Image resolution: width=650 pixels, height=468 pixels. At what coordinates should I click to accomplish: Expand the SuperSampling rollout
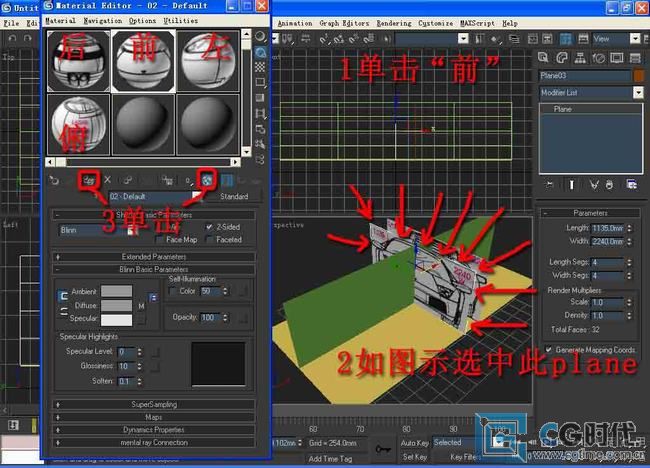[154, 404]
